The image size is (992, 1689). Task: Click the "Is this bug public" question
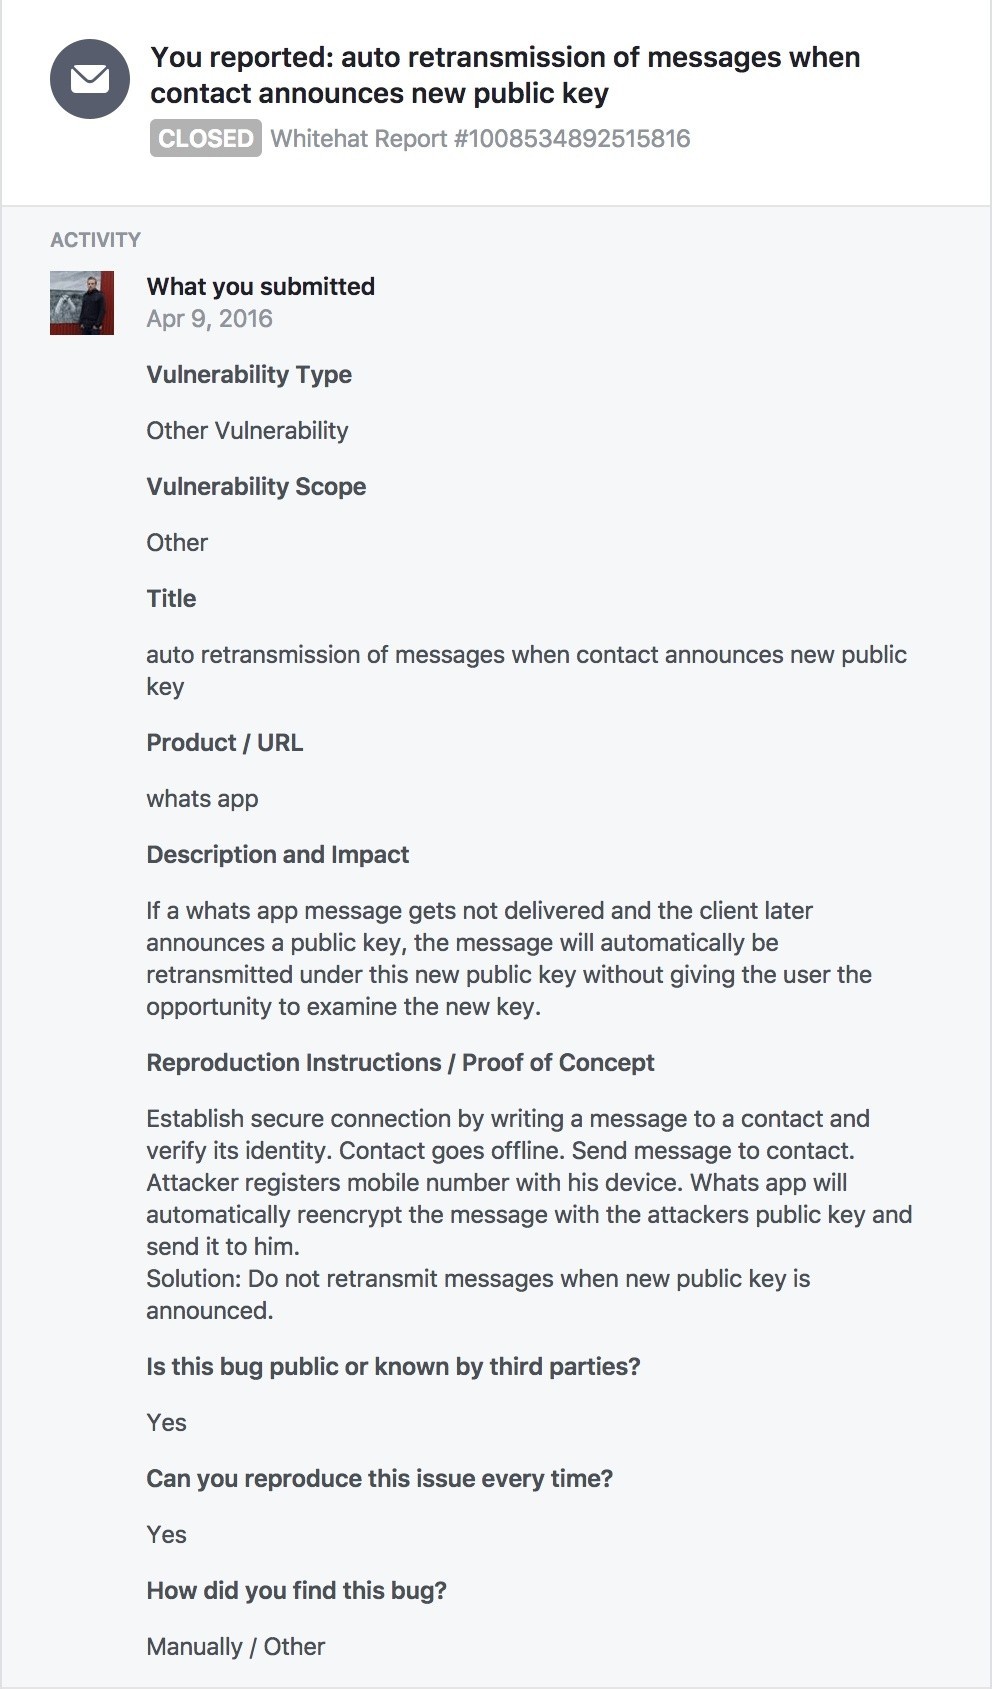point(393,1366)
